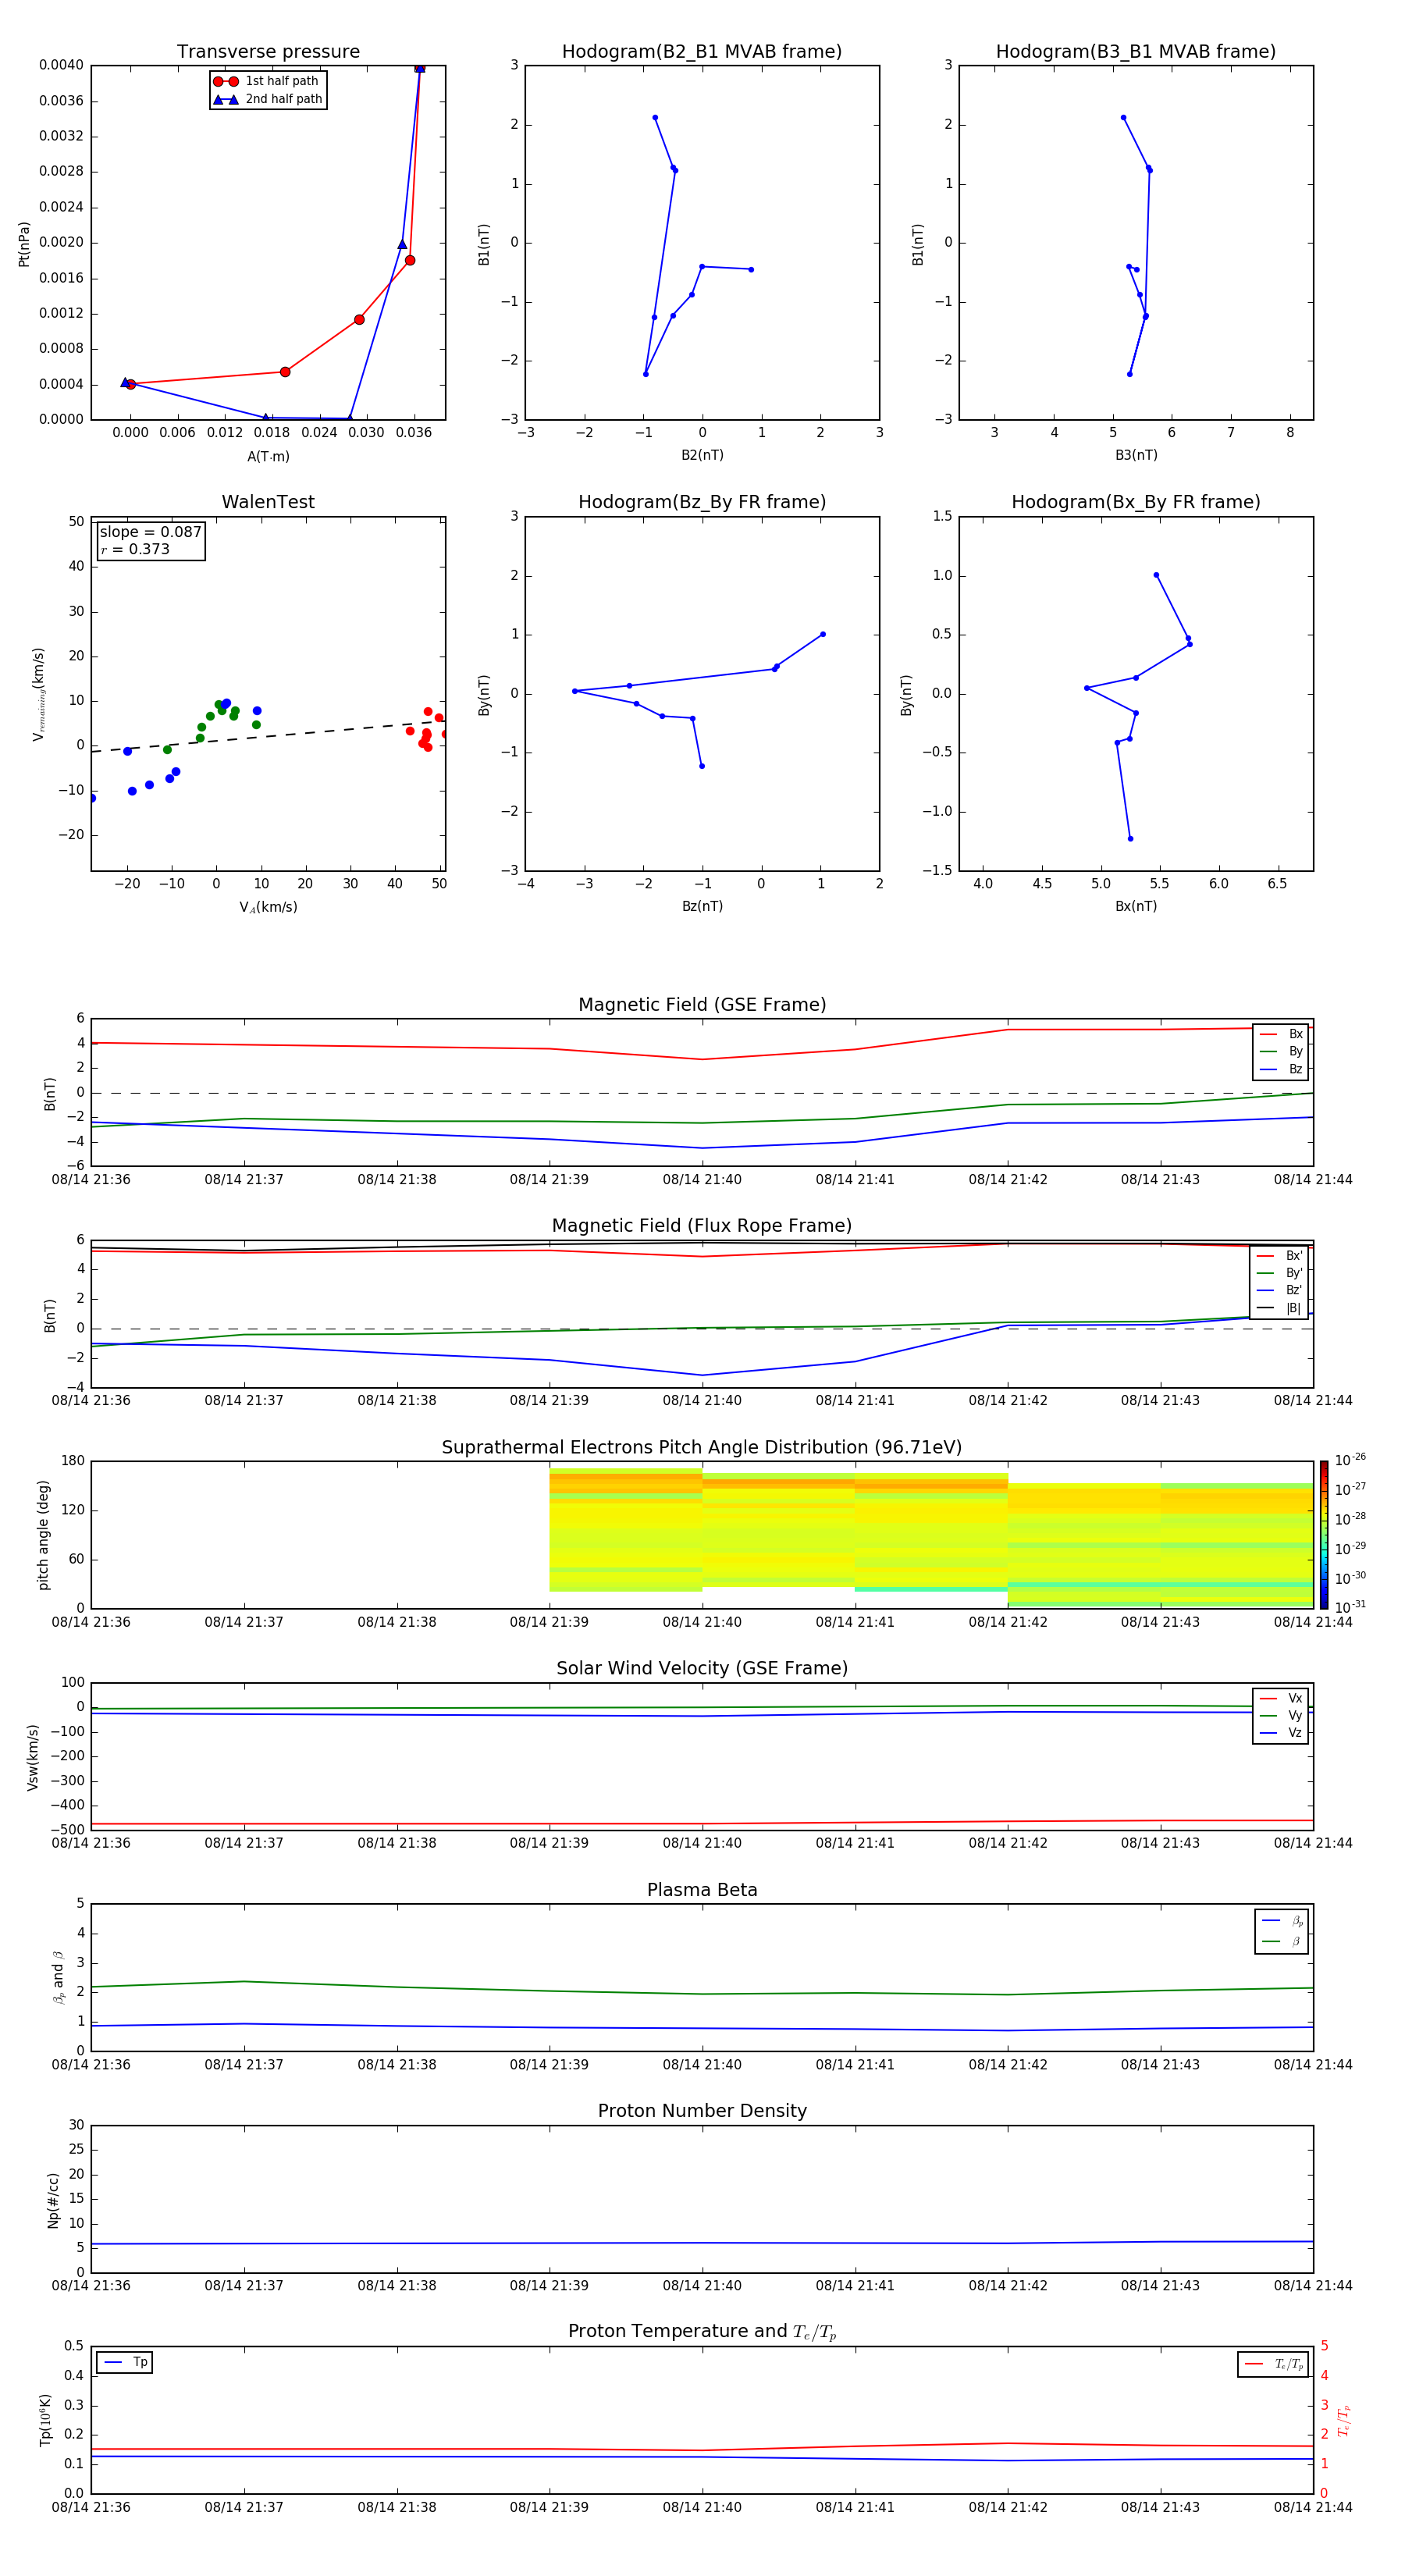Click the Suprathermal Electrons Pitch Angle Distribution title
The height and width of the screenshot is (2576, 1405).
pos(702,1448)
